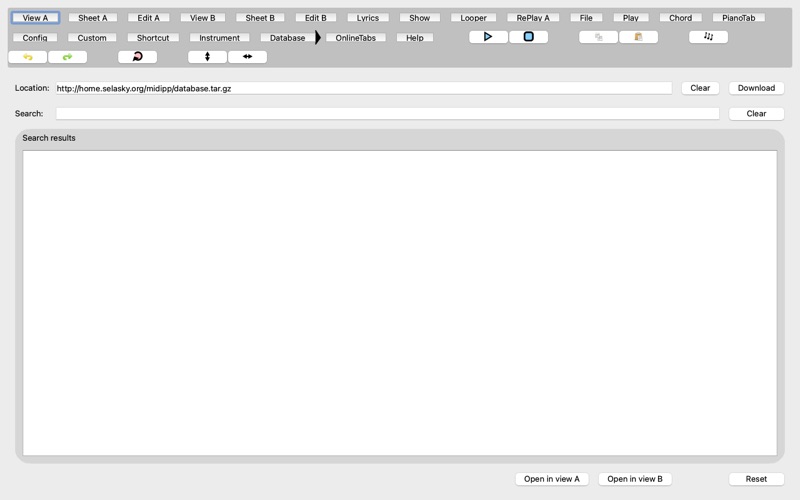800x500 pixels.
Task: Open the Config tab
Action: (x=35, y=38)
